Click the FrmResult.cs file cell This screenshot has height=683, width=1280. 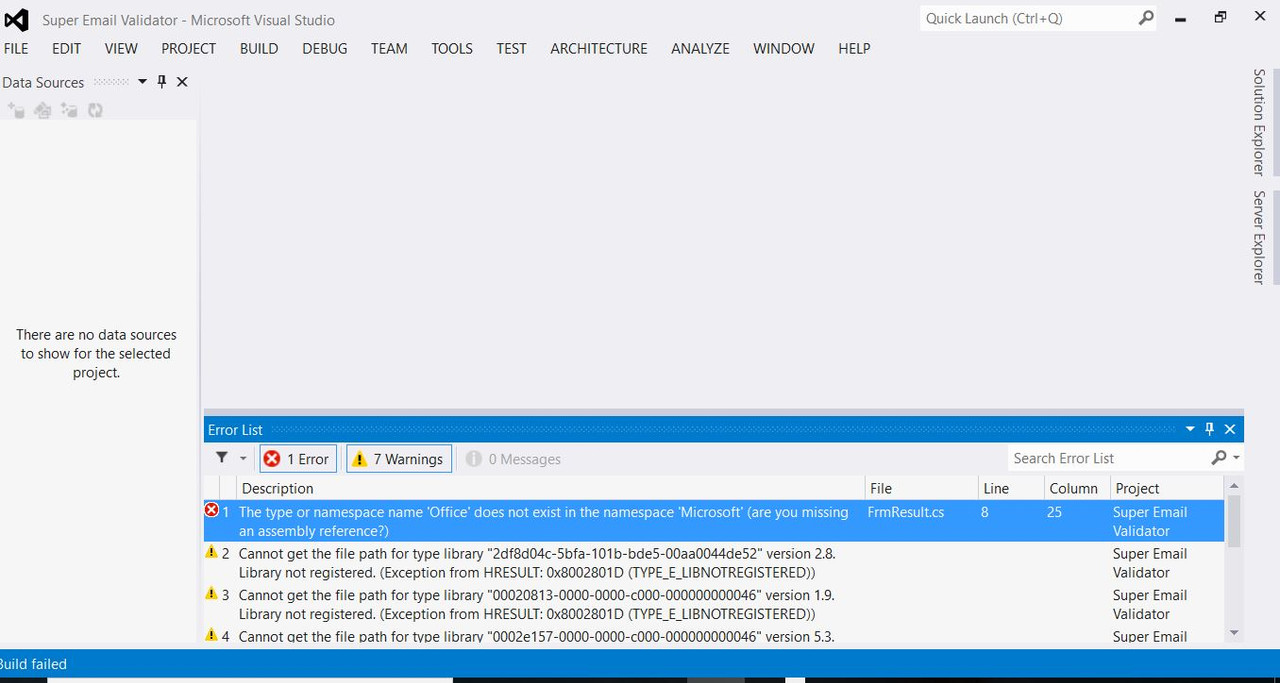[906, 512]
